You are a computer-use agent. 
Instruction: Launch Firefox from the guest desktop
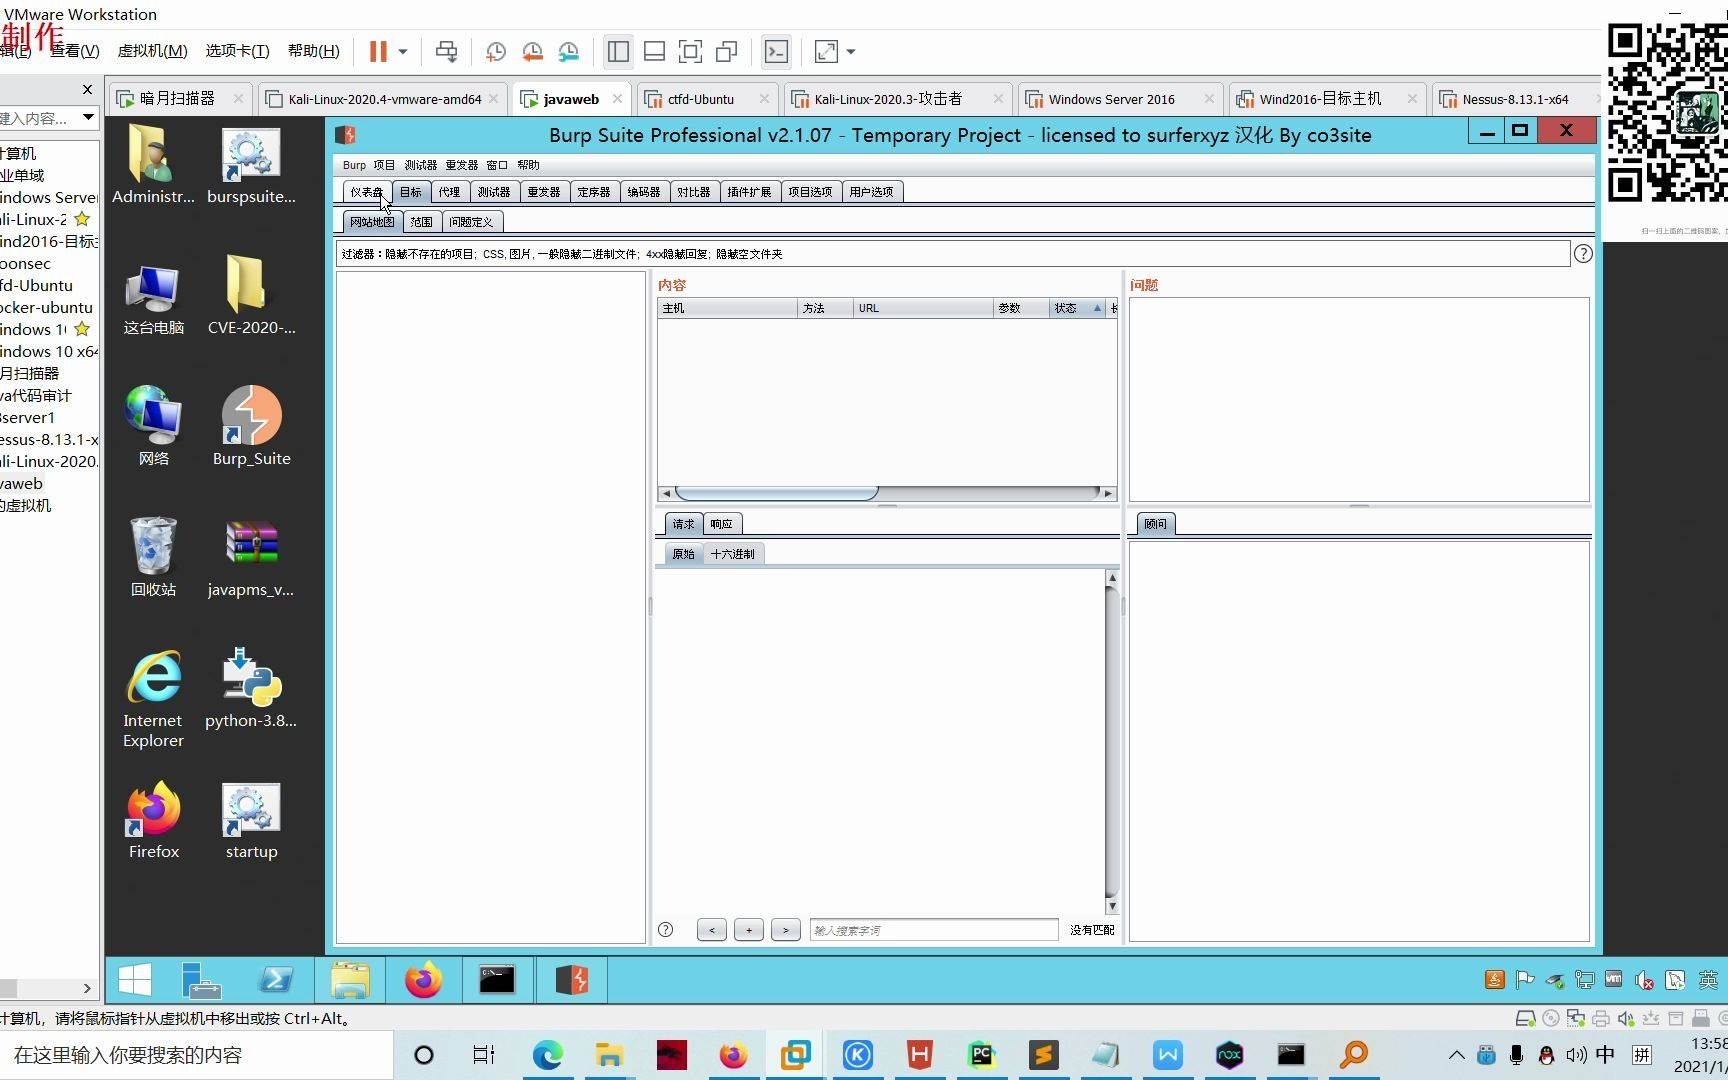click(x=153, y=821)
